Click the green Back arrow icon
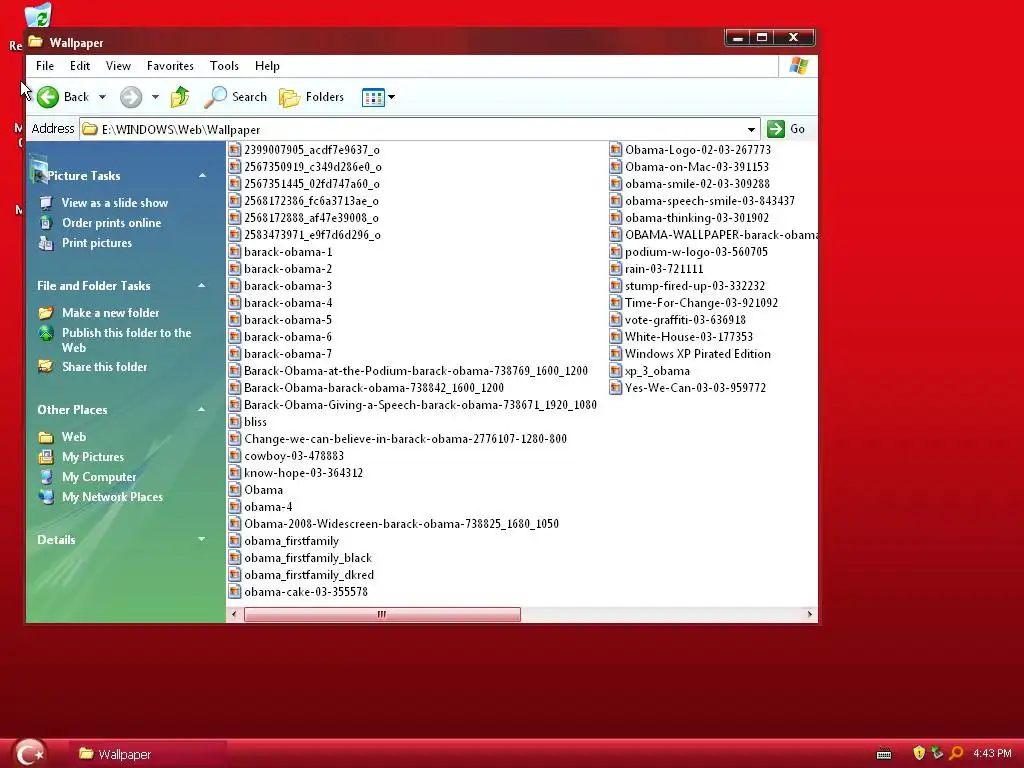Screen dimensions: 1024x768 pos(48,97)
